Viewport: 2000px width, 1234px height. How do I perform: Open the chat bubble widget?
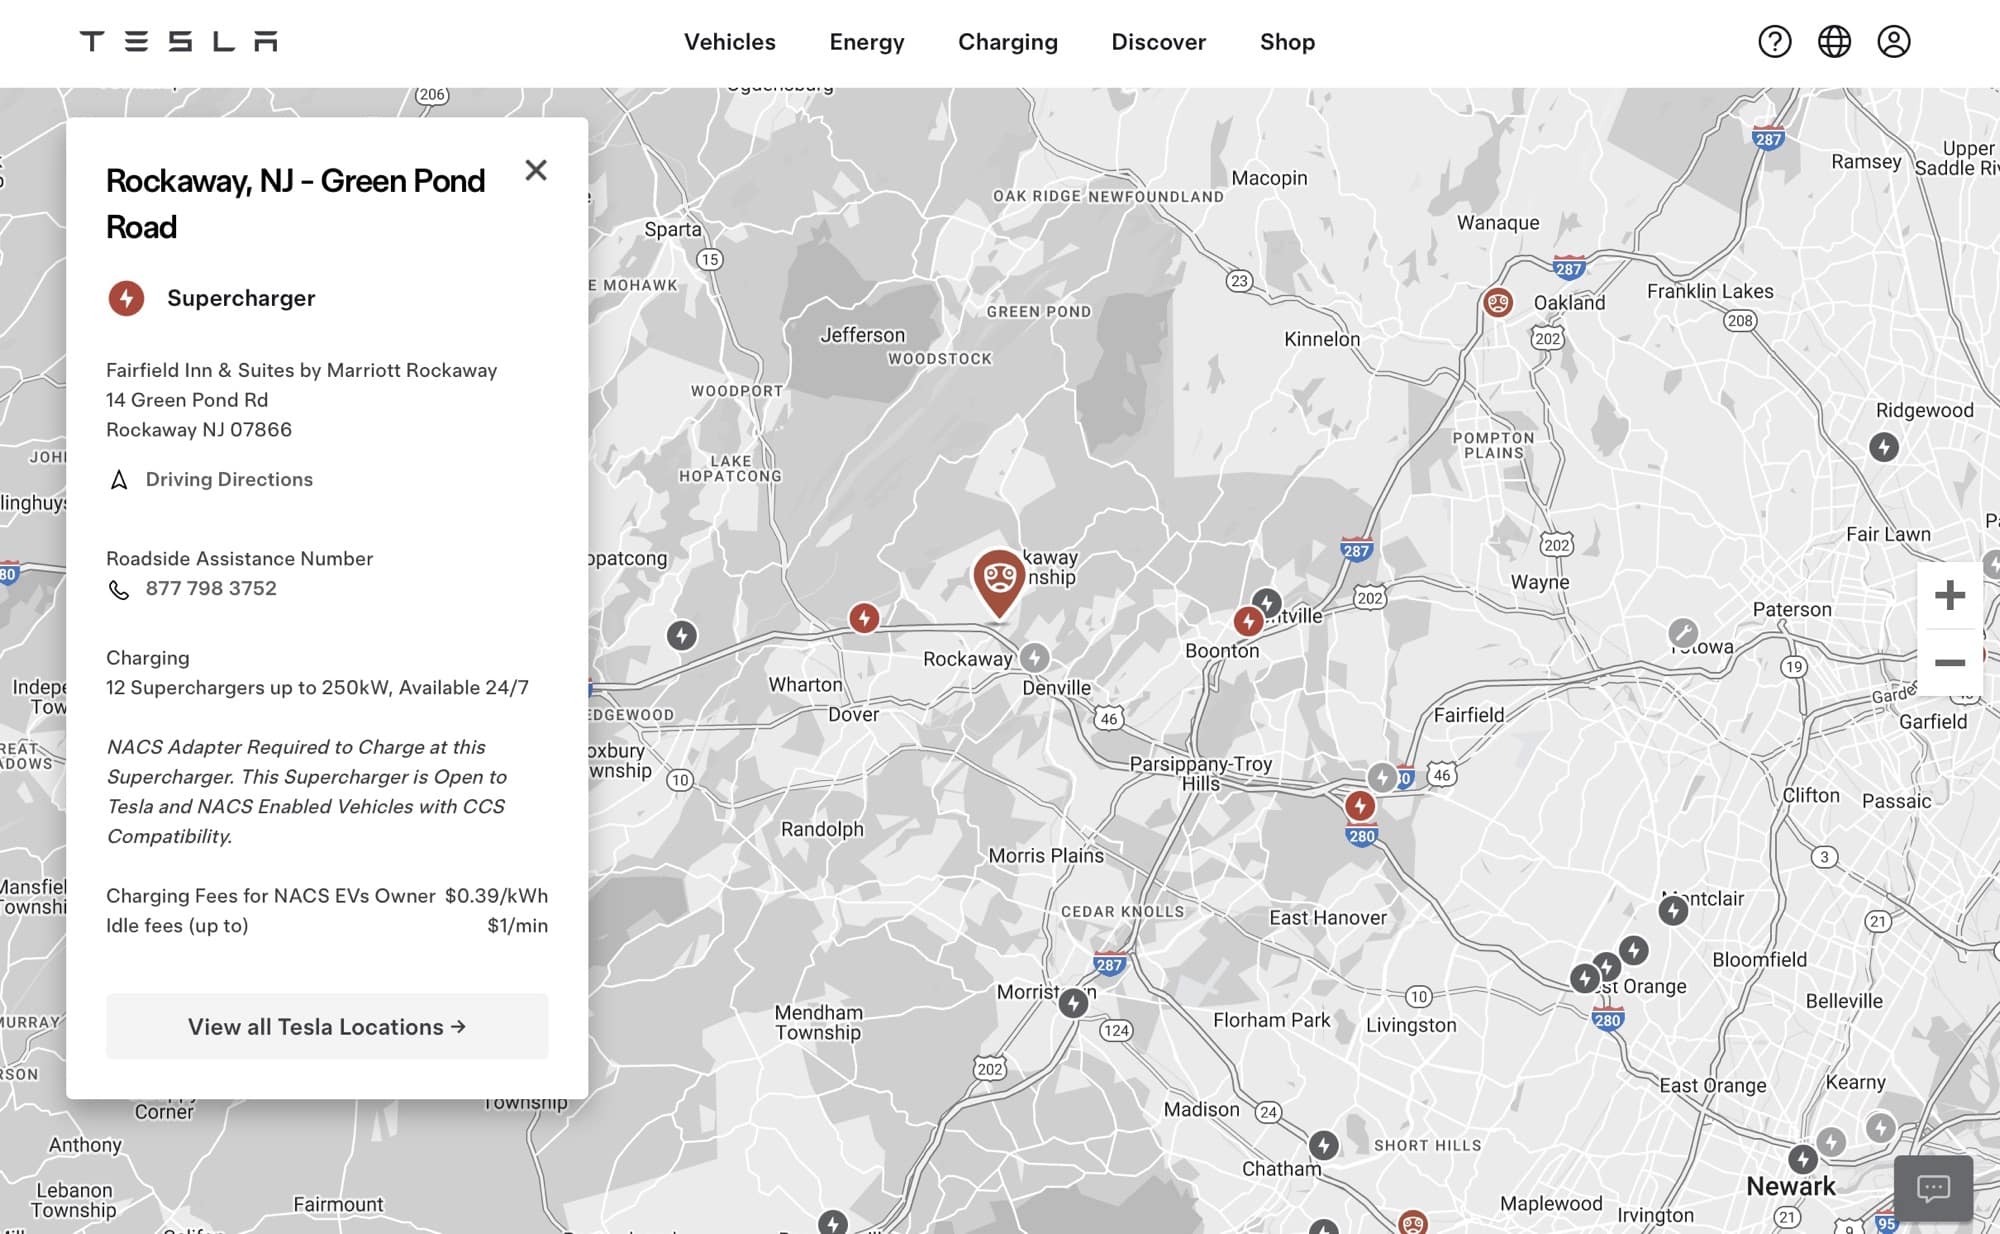1933,1188
